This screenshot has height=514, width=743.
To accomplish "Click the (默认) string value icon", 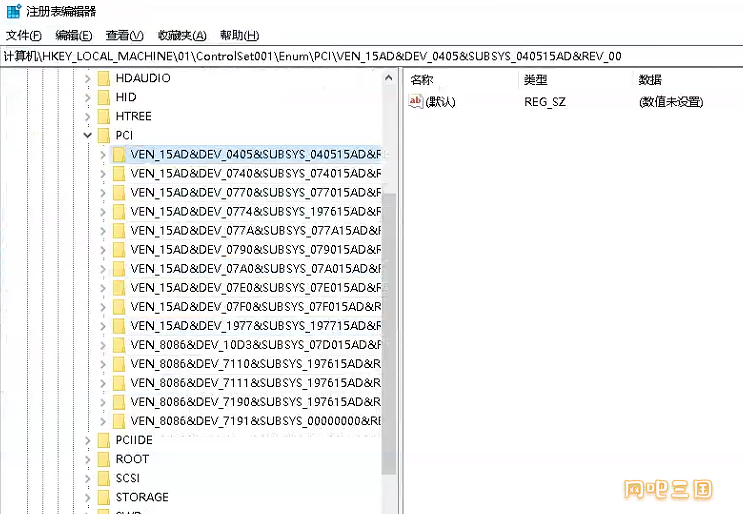I will (x=416, y=101).
